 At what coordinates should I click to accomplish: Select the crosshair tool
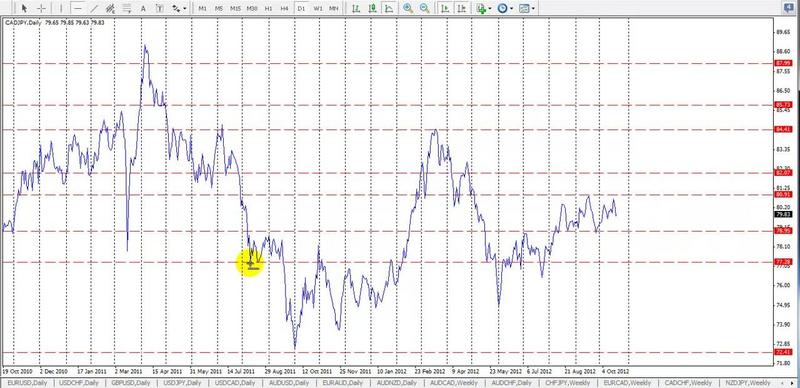coord(42,8)
